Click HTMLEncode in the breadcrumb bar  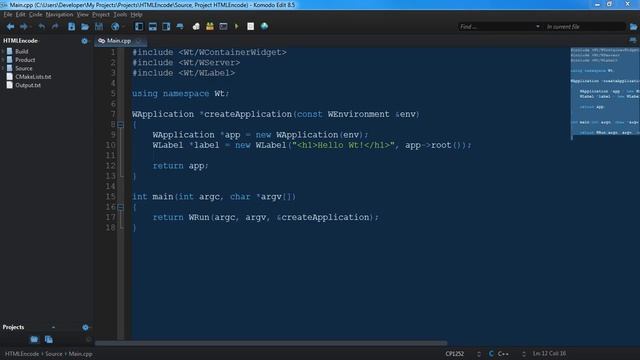(x=22, y=354)
